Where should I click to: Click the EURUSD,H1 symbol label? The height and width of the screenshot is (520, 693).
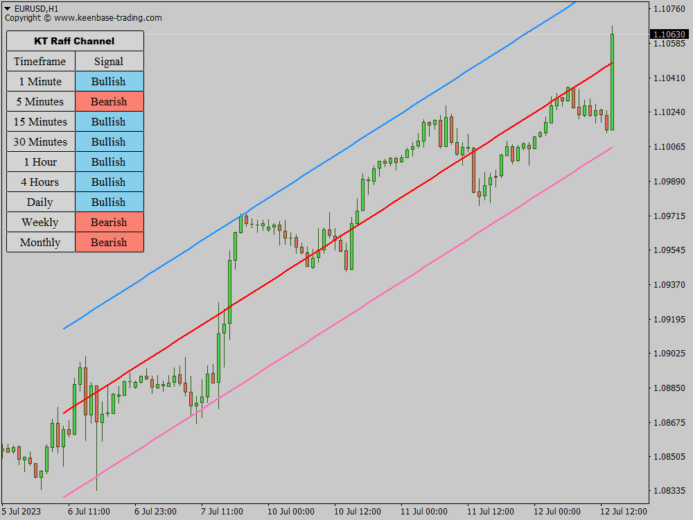(36, 8)
